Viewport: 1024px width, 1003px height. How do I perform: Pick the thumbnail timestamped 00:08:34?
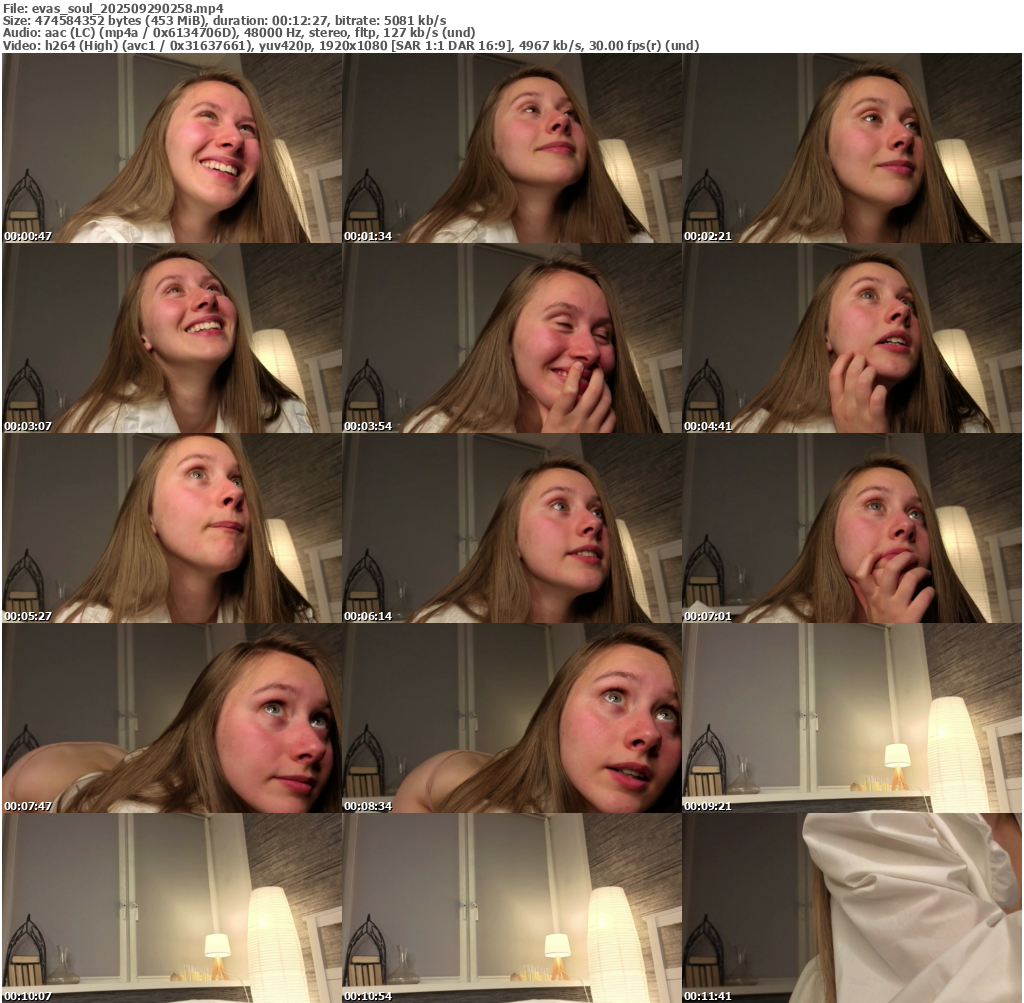point(512,718)
